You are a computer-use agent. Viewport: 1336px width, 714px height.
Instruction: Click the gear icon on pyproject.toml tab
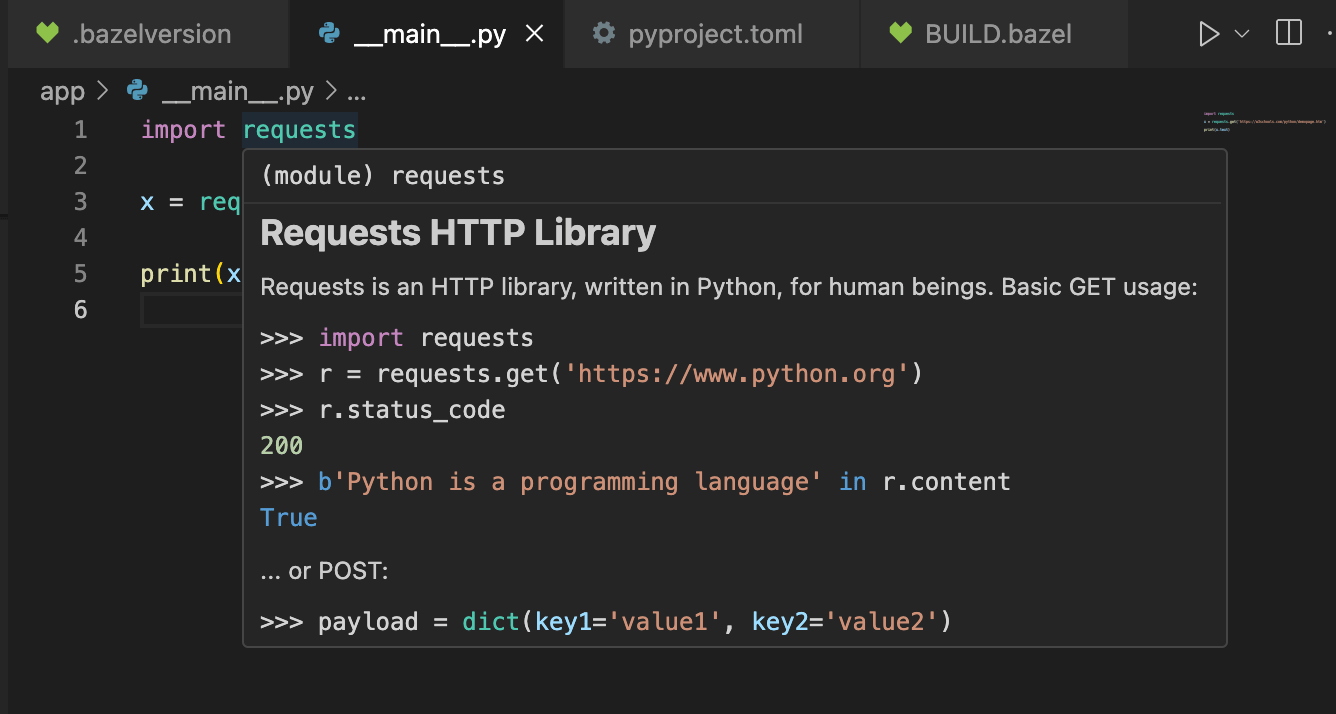click(x=603, y=34)
